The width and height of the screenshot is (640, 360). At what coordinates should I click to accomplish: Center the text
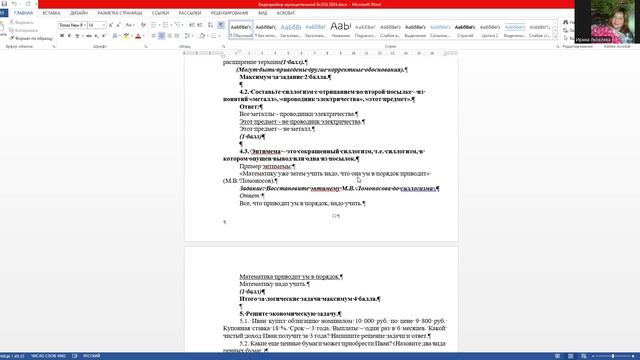[162, 36]
